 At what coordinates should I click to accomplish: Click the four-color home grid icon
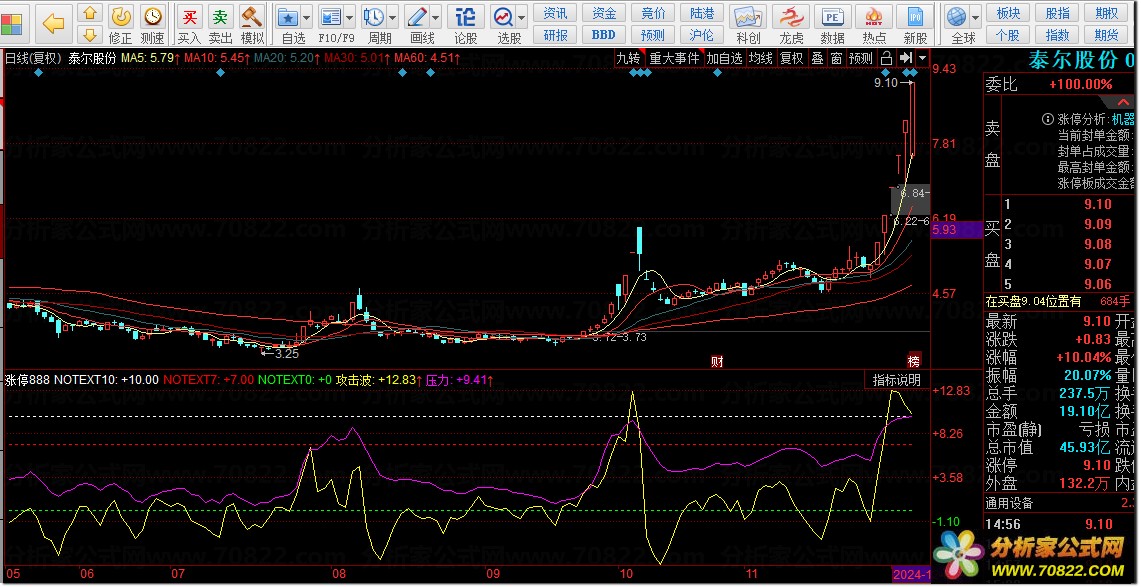(11, 23)
